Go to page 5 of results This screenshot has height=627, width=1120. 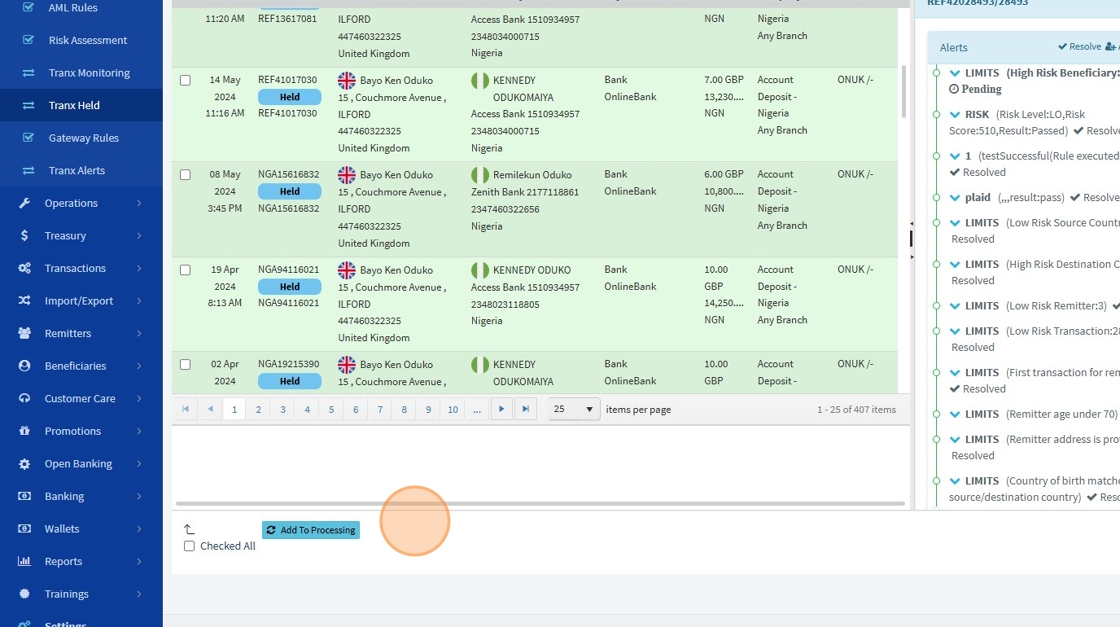click(331, 409)
